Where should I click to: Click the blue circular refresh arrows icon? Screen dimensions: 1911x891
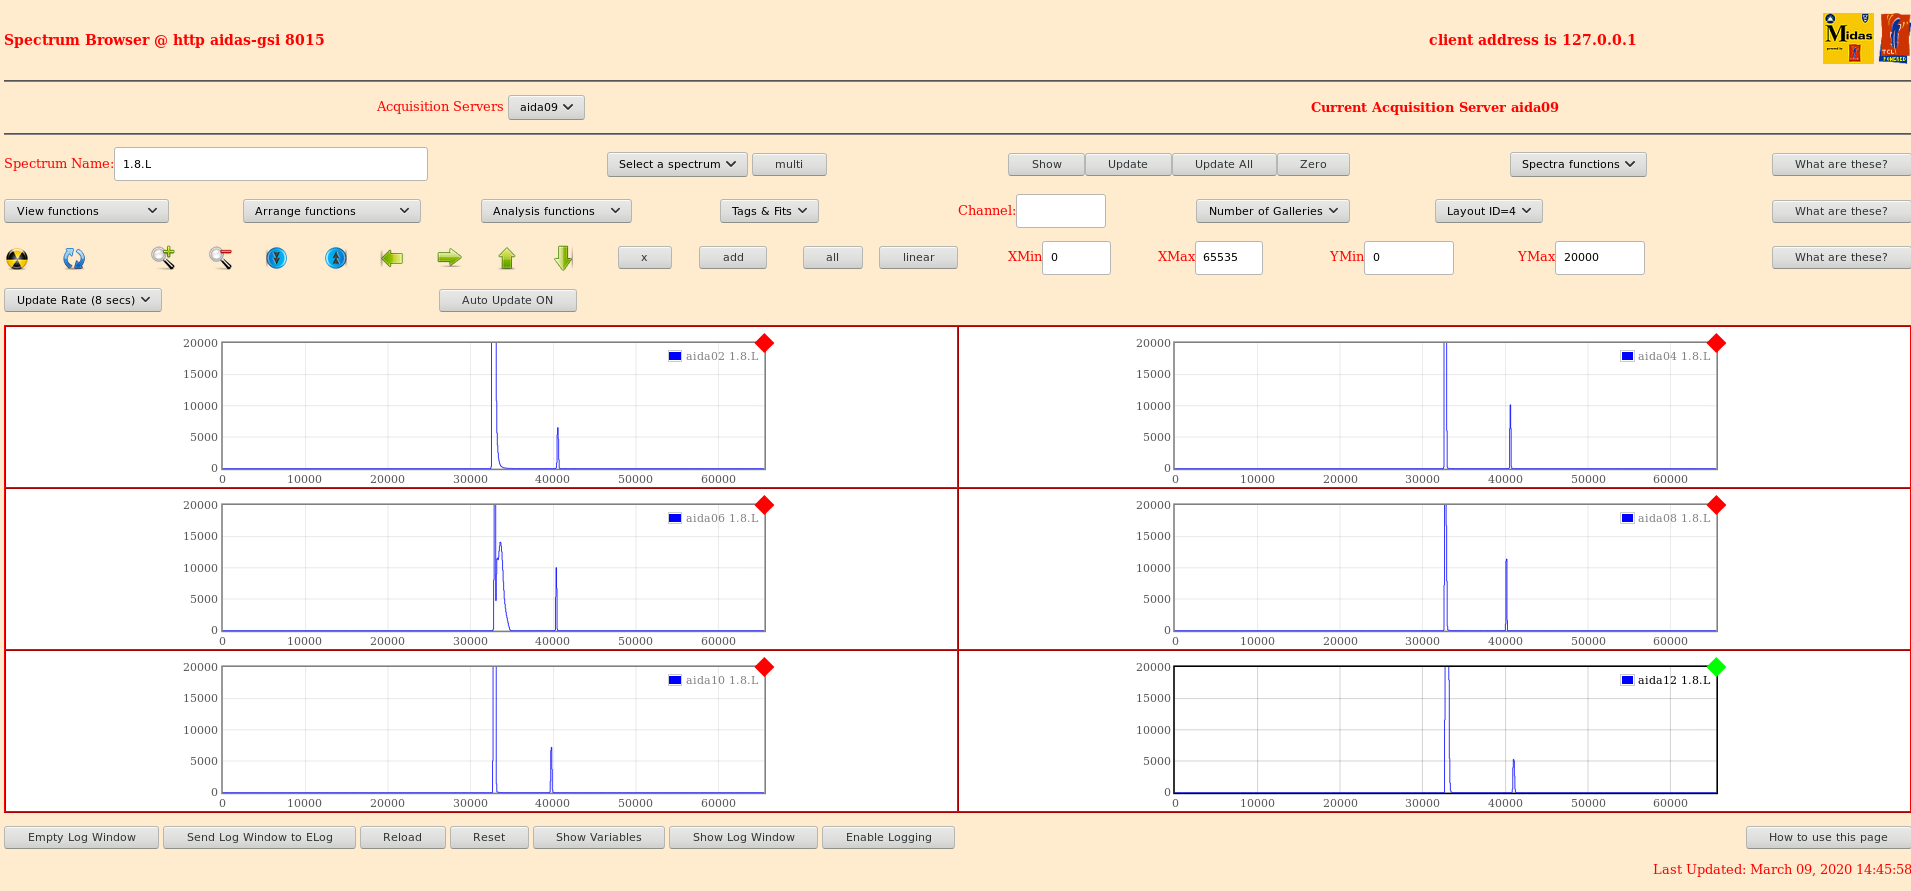click(74, 259)
